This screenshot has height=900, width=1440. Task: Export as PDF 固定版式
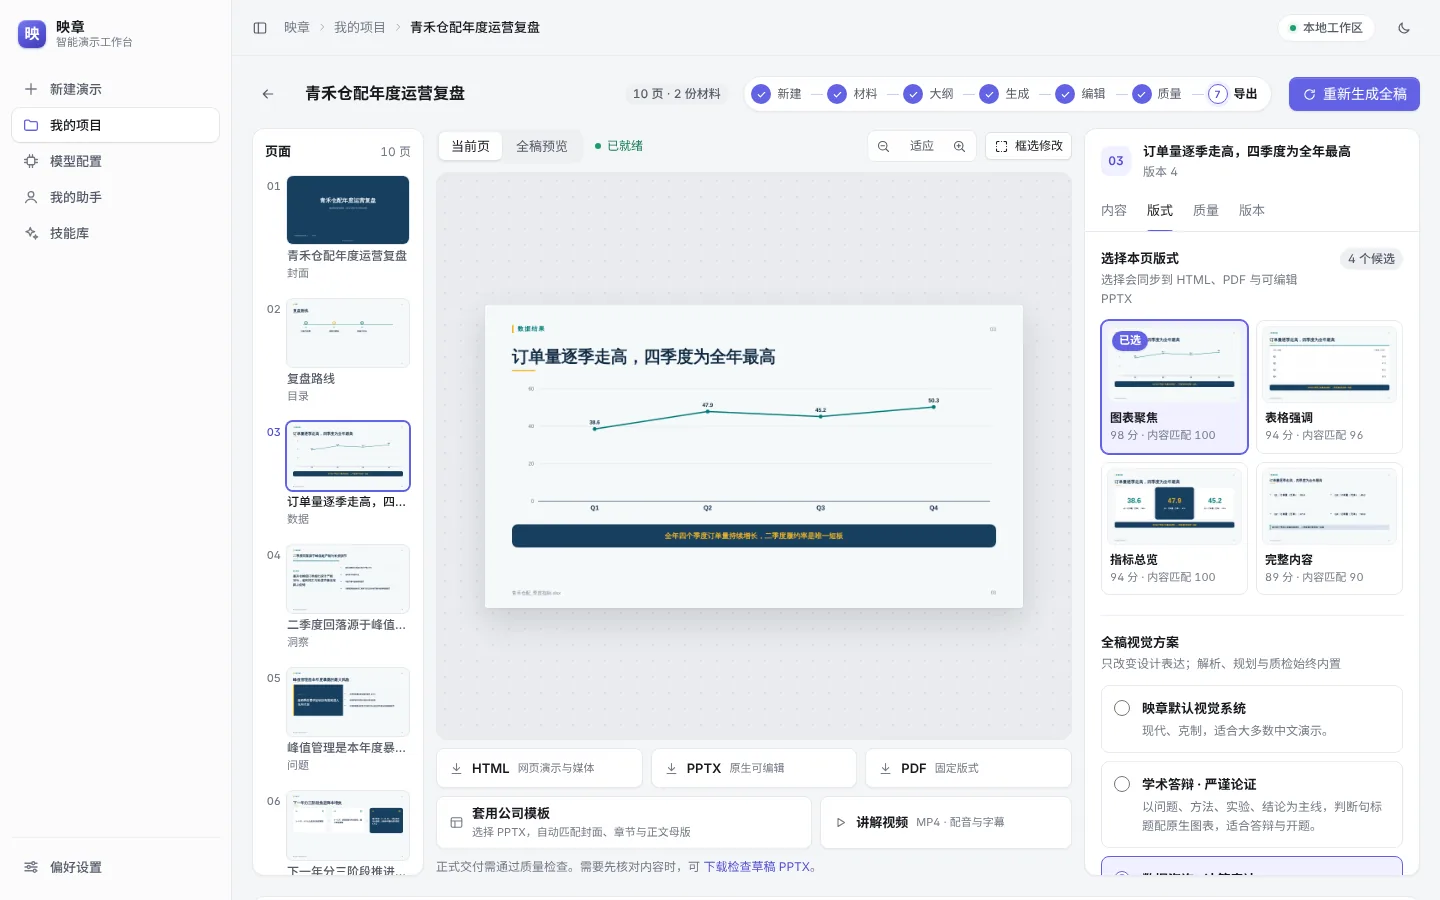(x=968, y=768)
